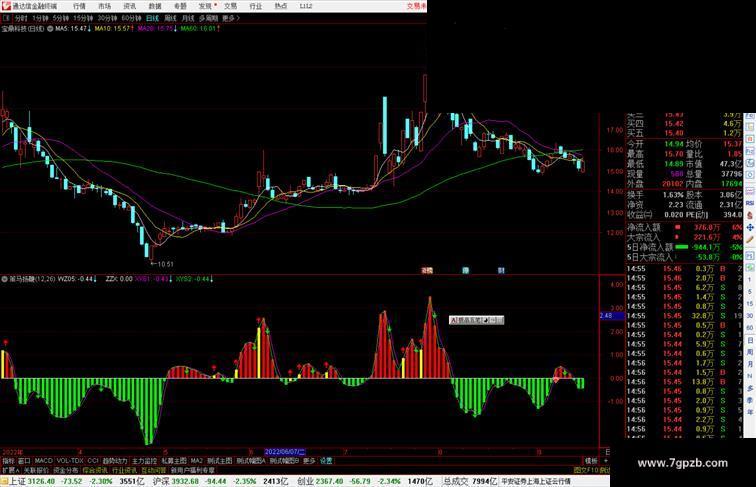Switch to 月线 monthly chart

[188, 18]
